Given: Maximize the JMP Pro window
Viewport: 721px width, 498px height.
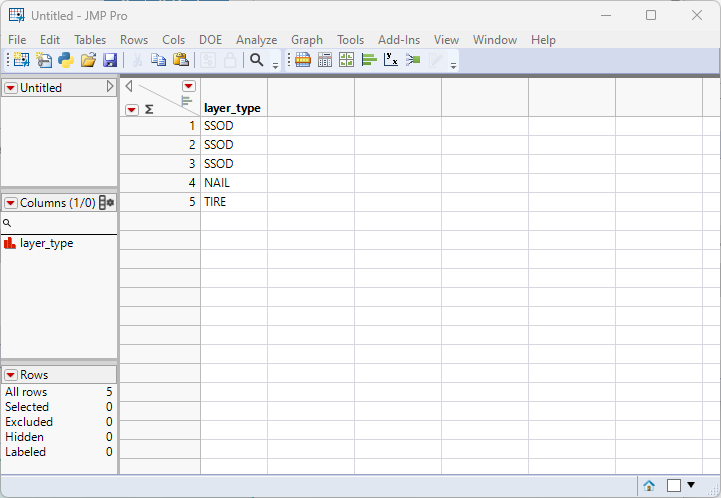Looking at the screenshot, I should [651, 15].
